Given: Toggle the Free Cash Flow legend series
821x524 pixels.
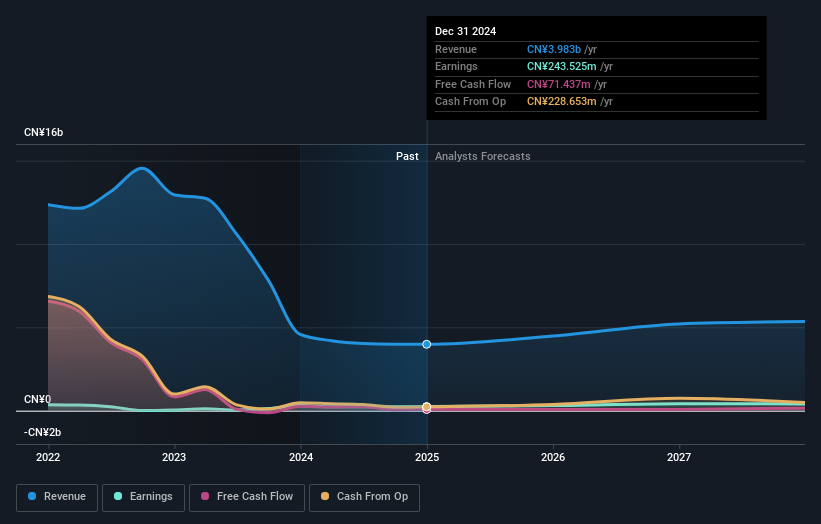Looking at the screenshot, I should coord(247,497).
